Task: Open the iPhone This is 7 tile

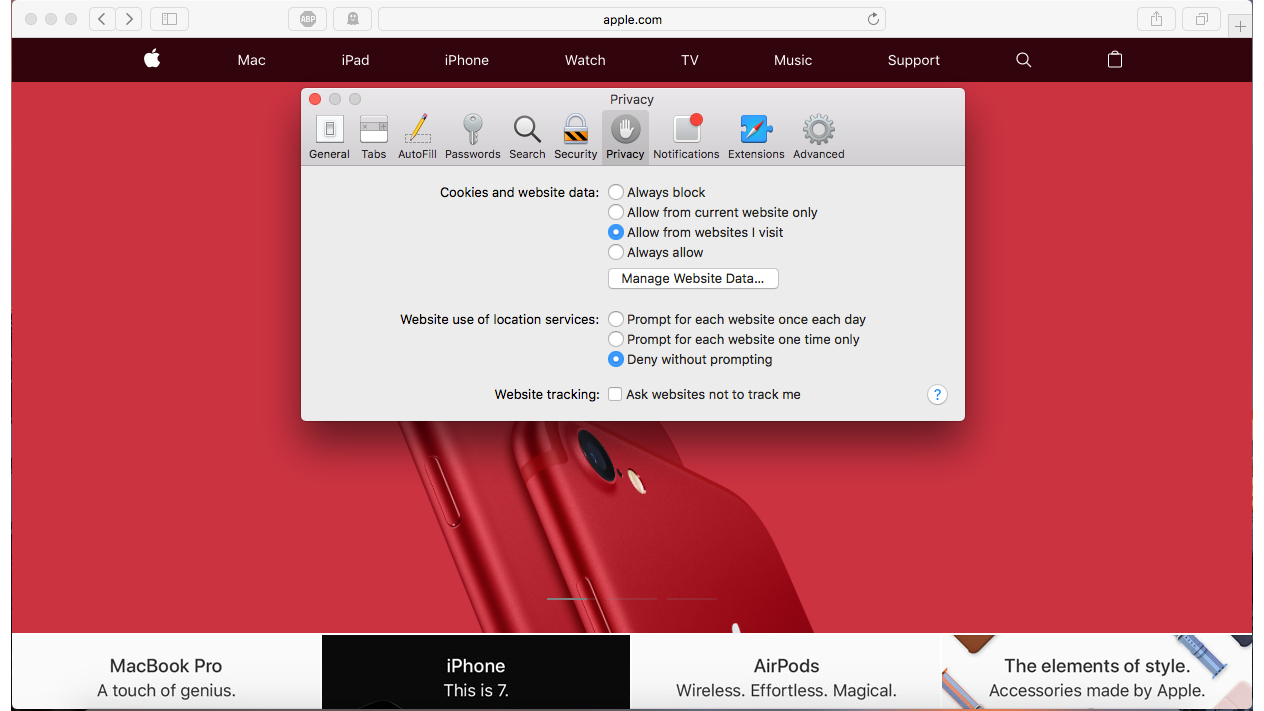Action: pyautogui.click(x=476, y=672)
